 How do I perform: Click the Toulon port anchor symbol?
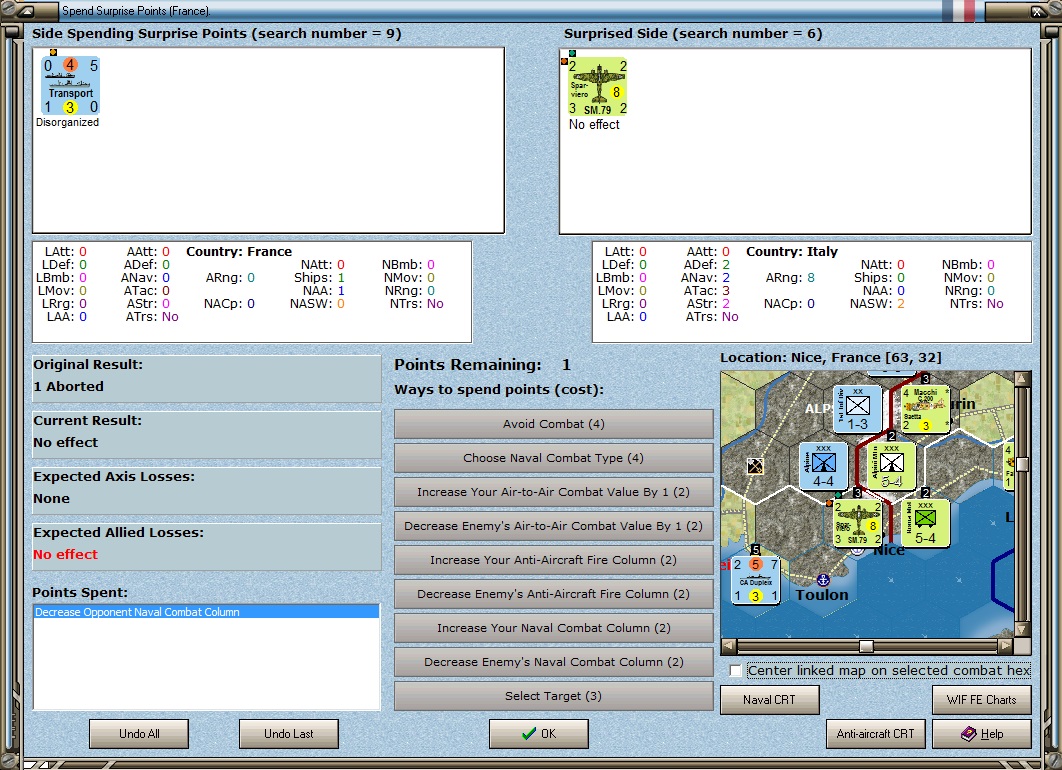823,580
